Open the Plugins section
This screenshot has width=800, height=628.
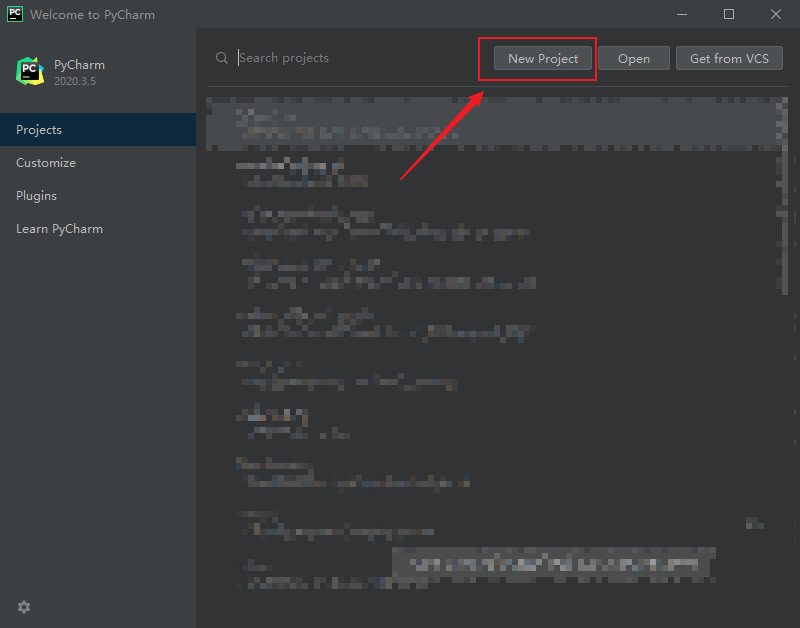[98, 196]
